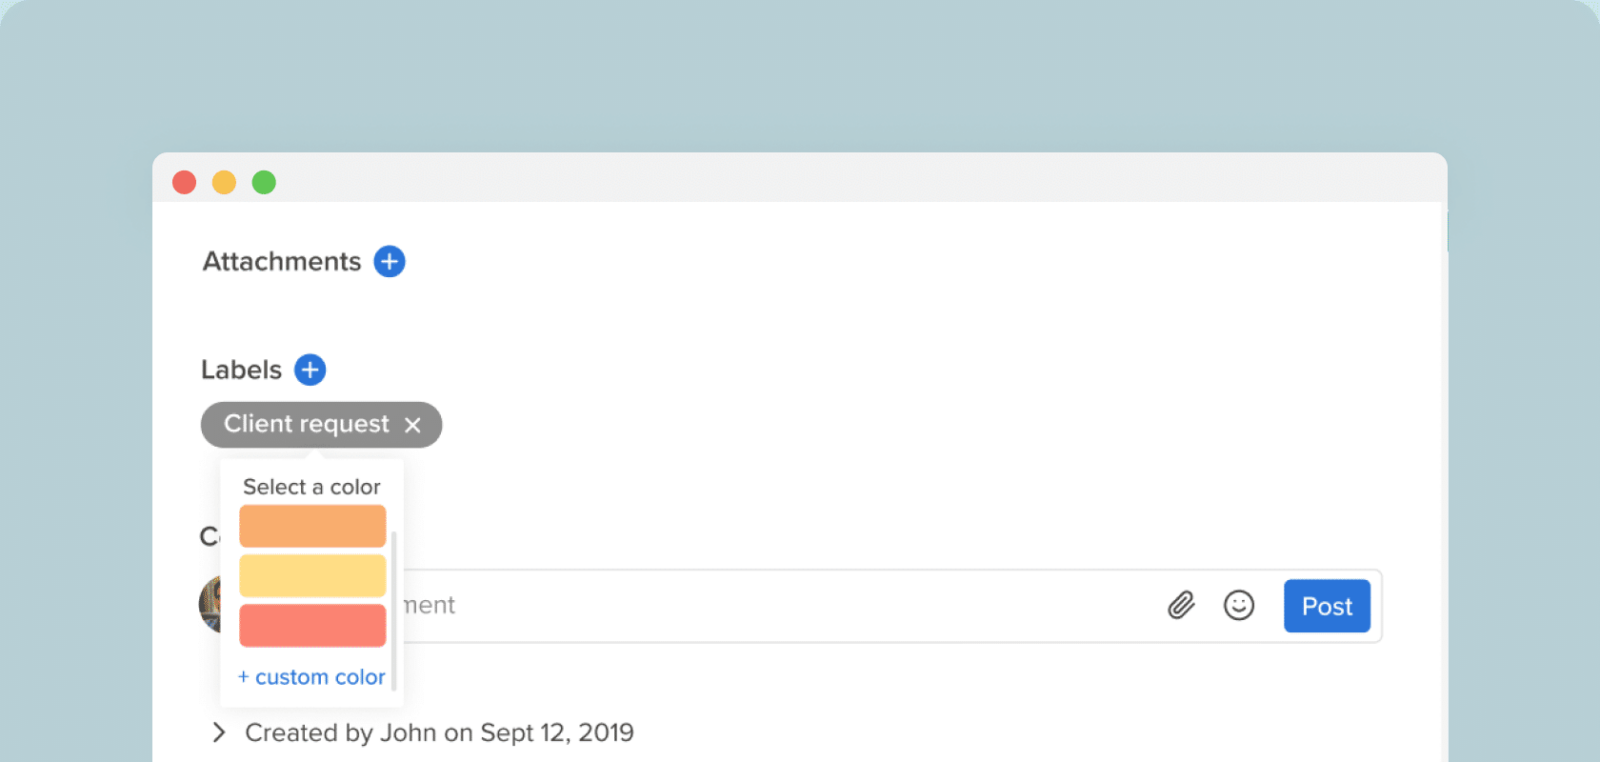Select the red color swatch
The height and width of the screenshot is (762, 1600).
(312, 625)
